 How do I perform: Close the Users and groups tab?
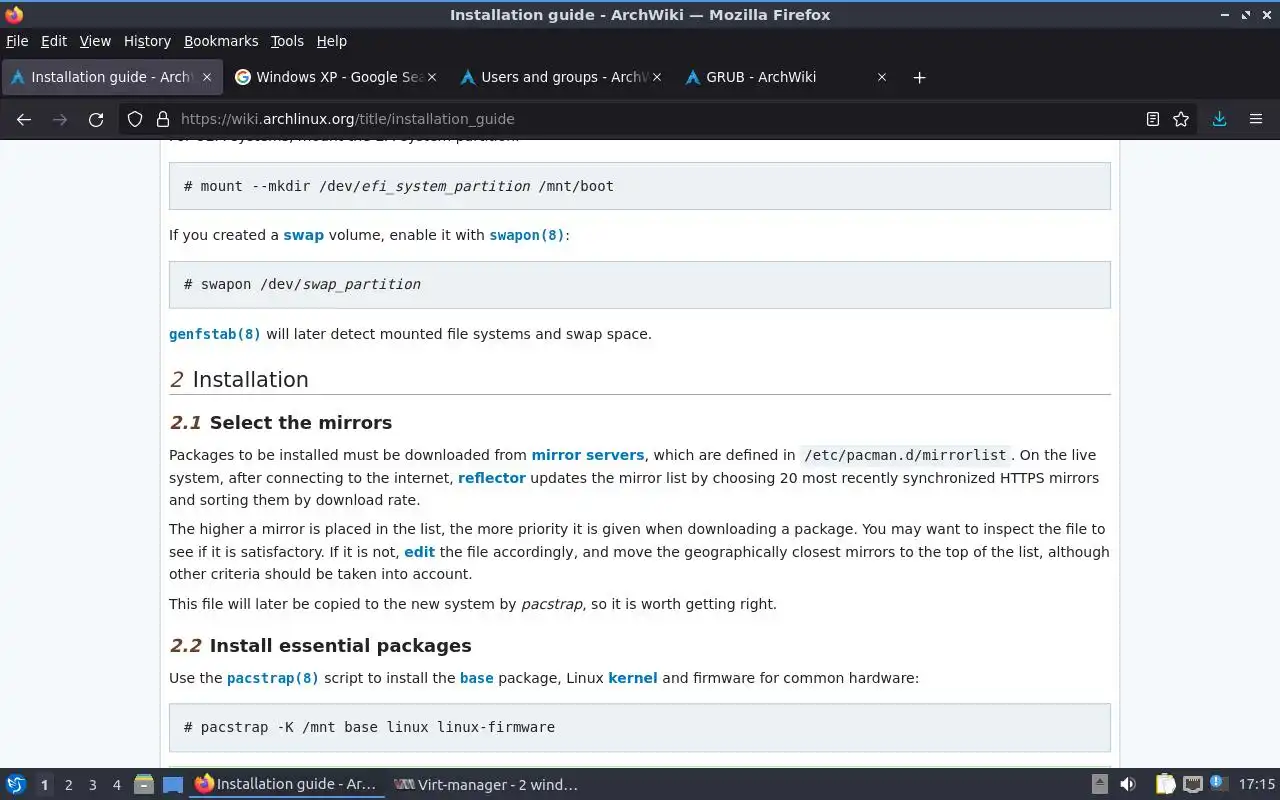click(657, 77)
